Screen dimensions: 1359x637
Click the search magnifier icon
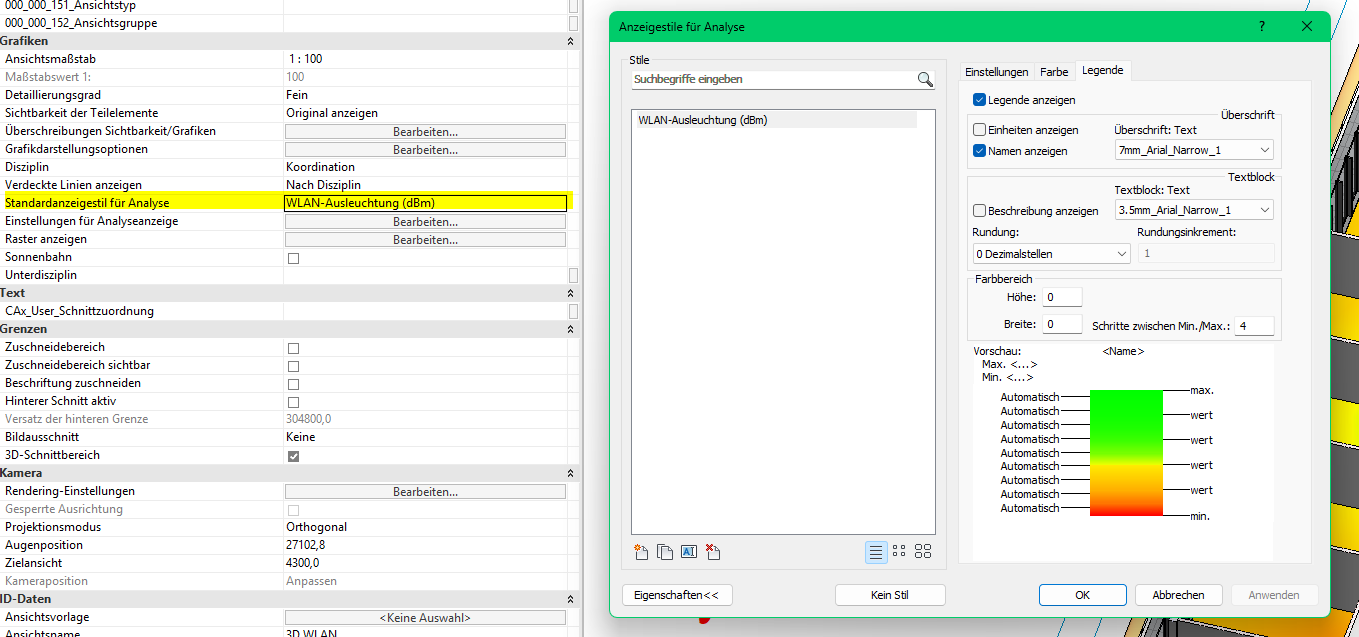tap(925, 79)
